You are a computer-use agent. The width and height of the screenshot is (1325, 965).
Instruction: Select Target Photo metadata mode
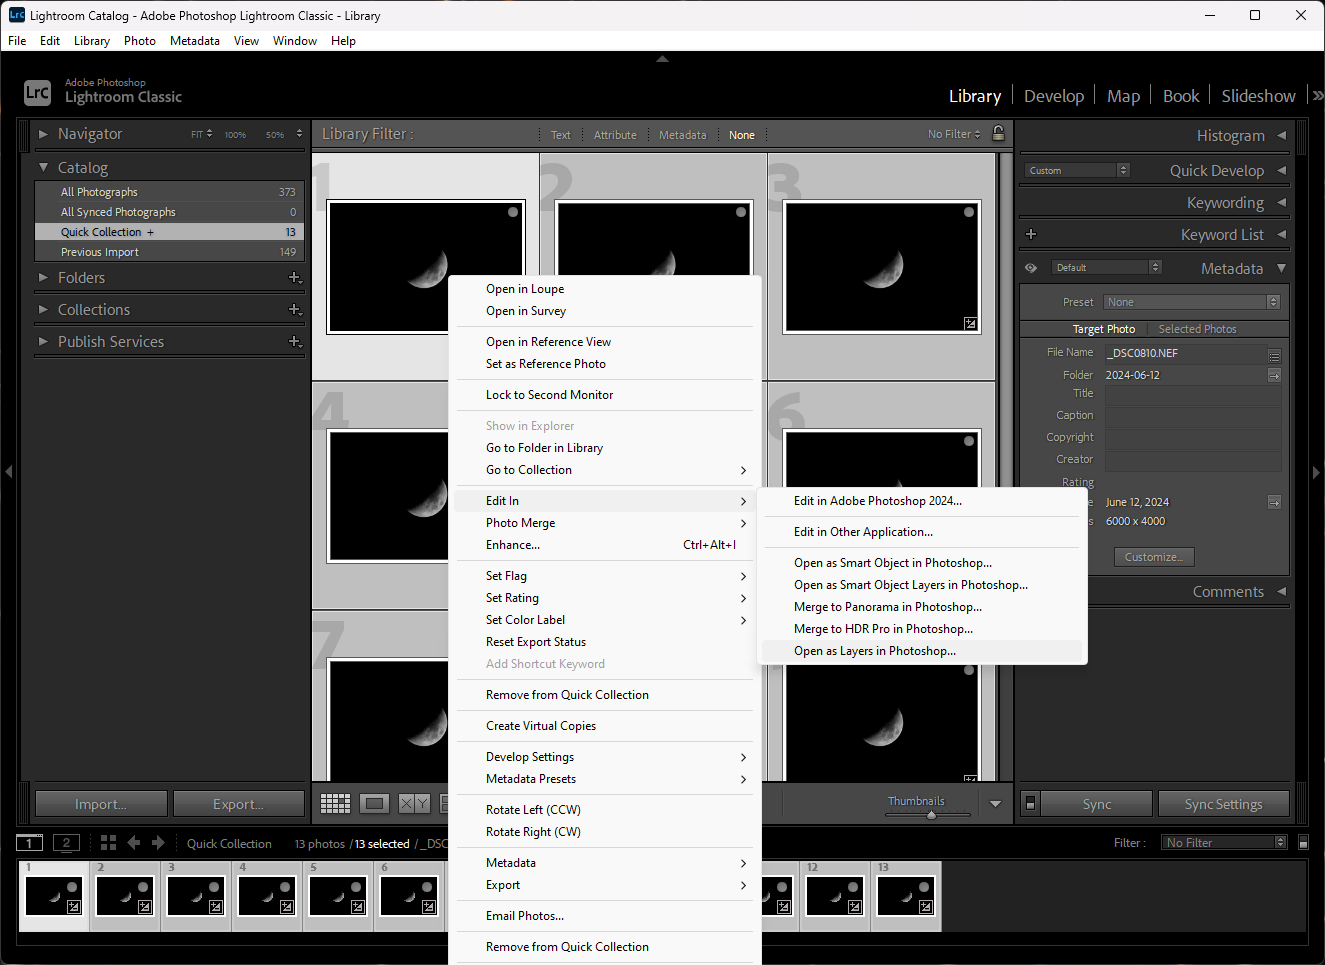coord(1103,329)
